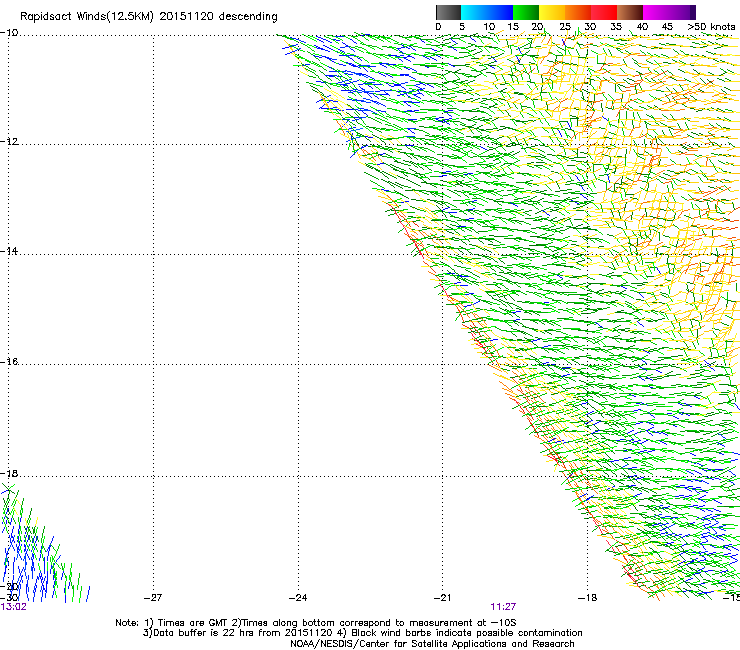740x650 pixels.
Task: Click the brown 35-40 knots color segment
Action: (x=630, y=12)
